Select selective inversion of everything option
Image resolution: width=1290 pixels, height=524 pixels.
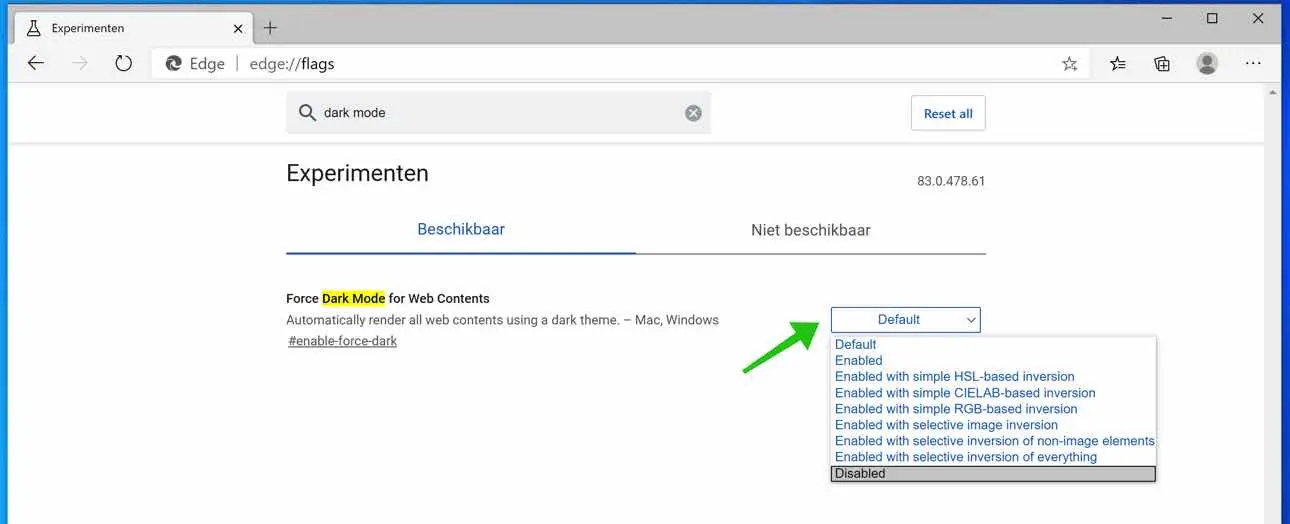pyautogui.click(x=993, y=457)
